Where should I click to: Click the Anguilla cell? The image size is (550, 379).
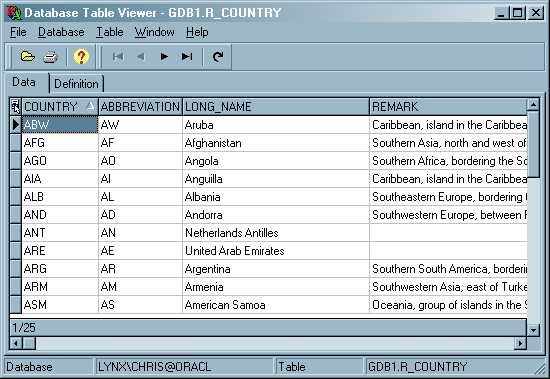pos(276,179)
